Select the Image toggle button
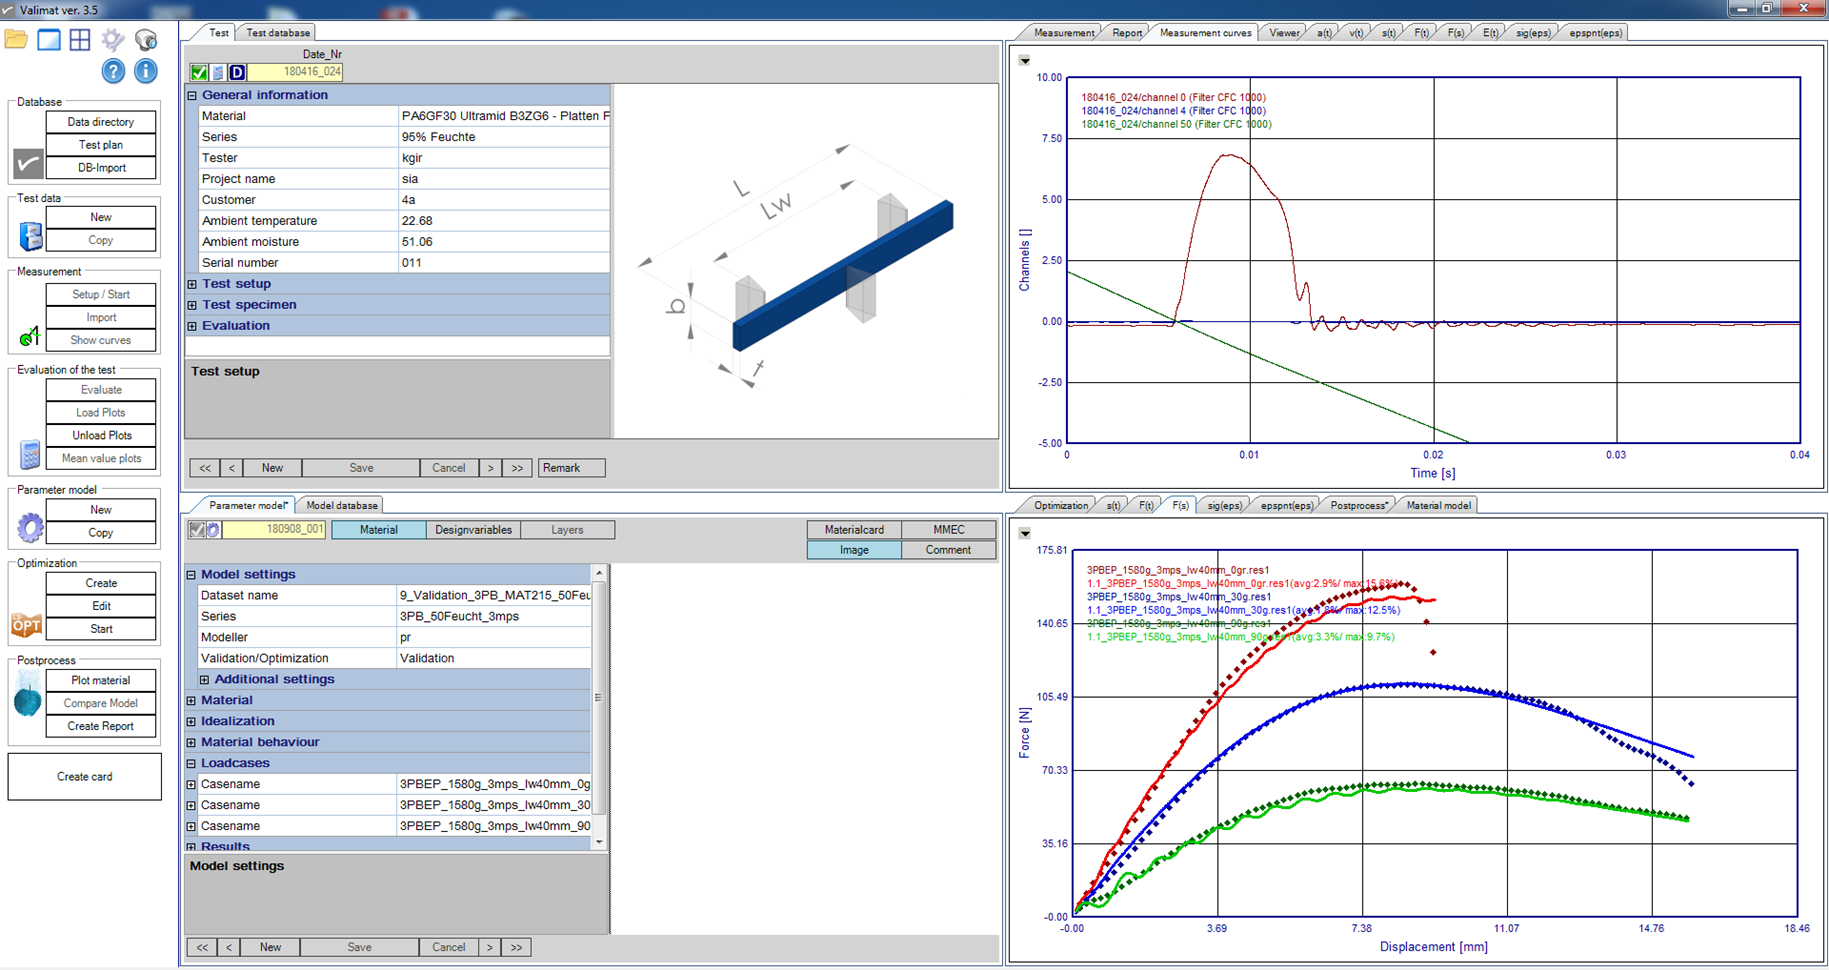The height and width of the screenshot is (970, 1829). [853, 550]
